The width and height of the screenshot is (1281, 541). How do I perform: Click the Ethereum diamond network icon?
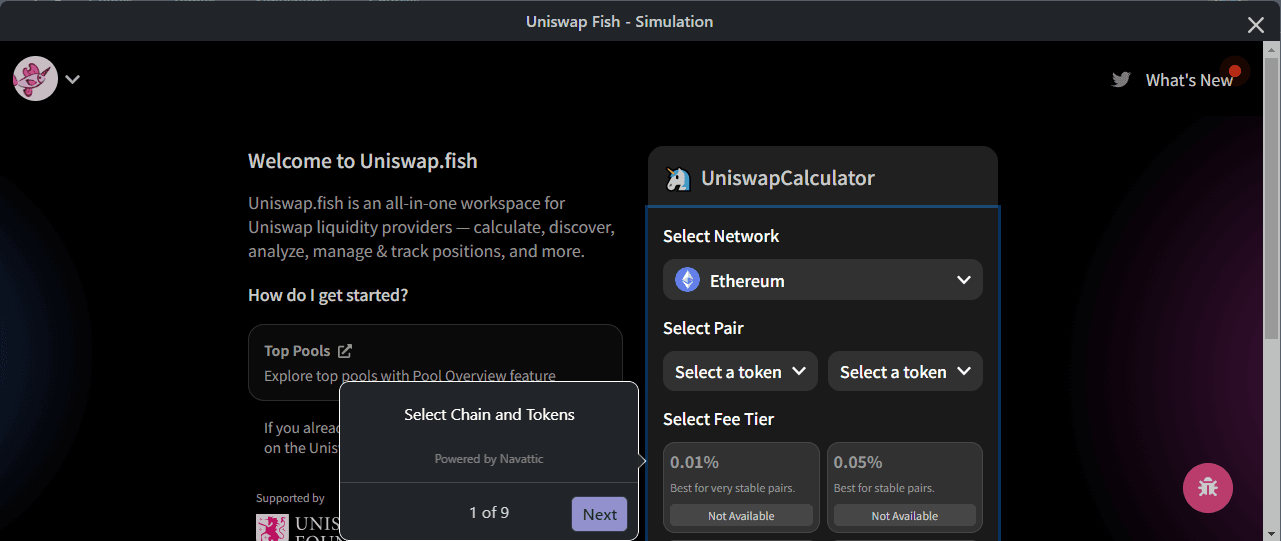click(x=687, y=280)
